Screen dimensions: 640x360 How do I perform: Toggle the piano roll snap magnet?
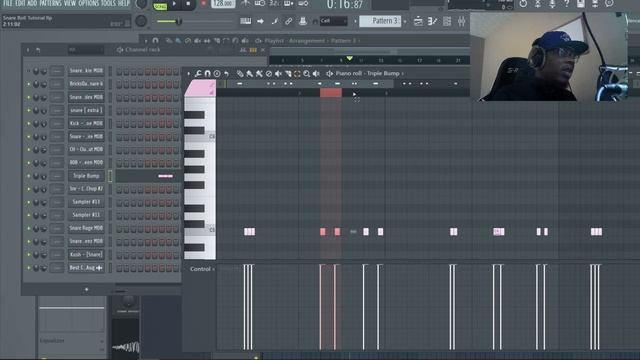coord(207,73)
